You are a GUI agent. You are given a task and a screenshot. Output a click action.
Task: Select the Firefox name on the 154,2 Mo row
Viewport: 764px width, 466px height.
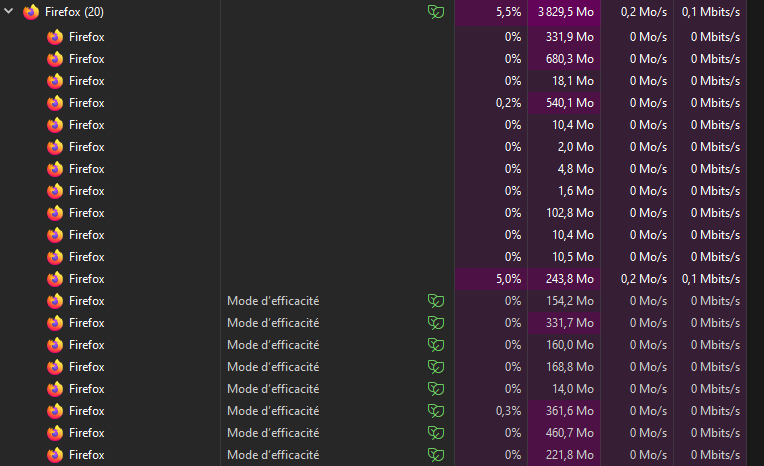[87, 301]
